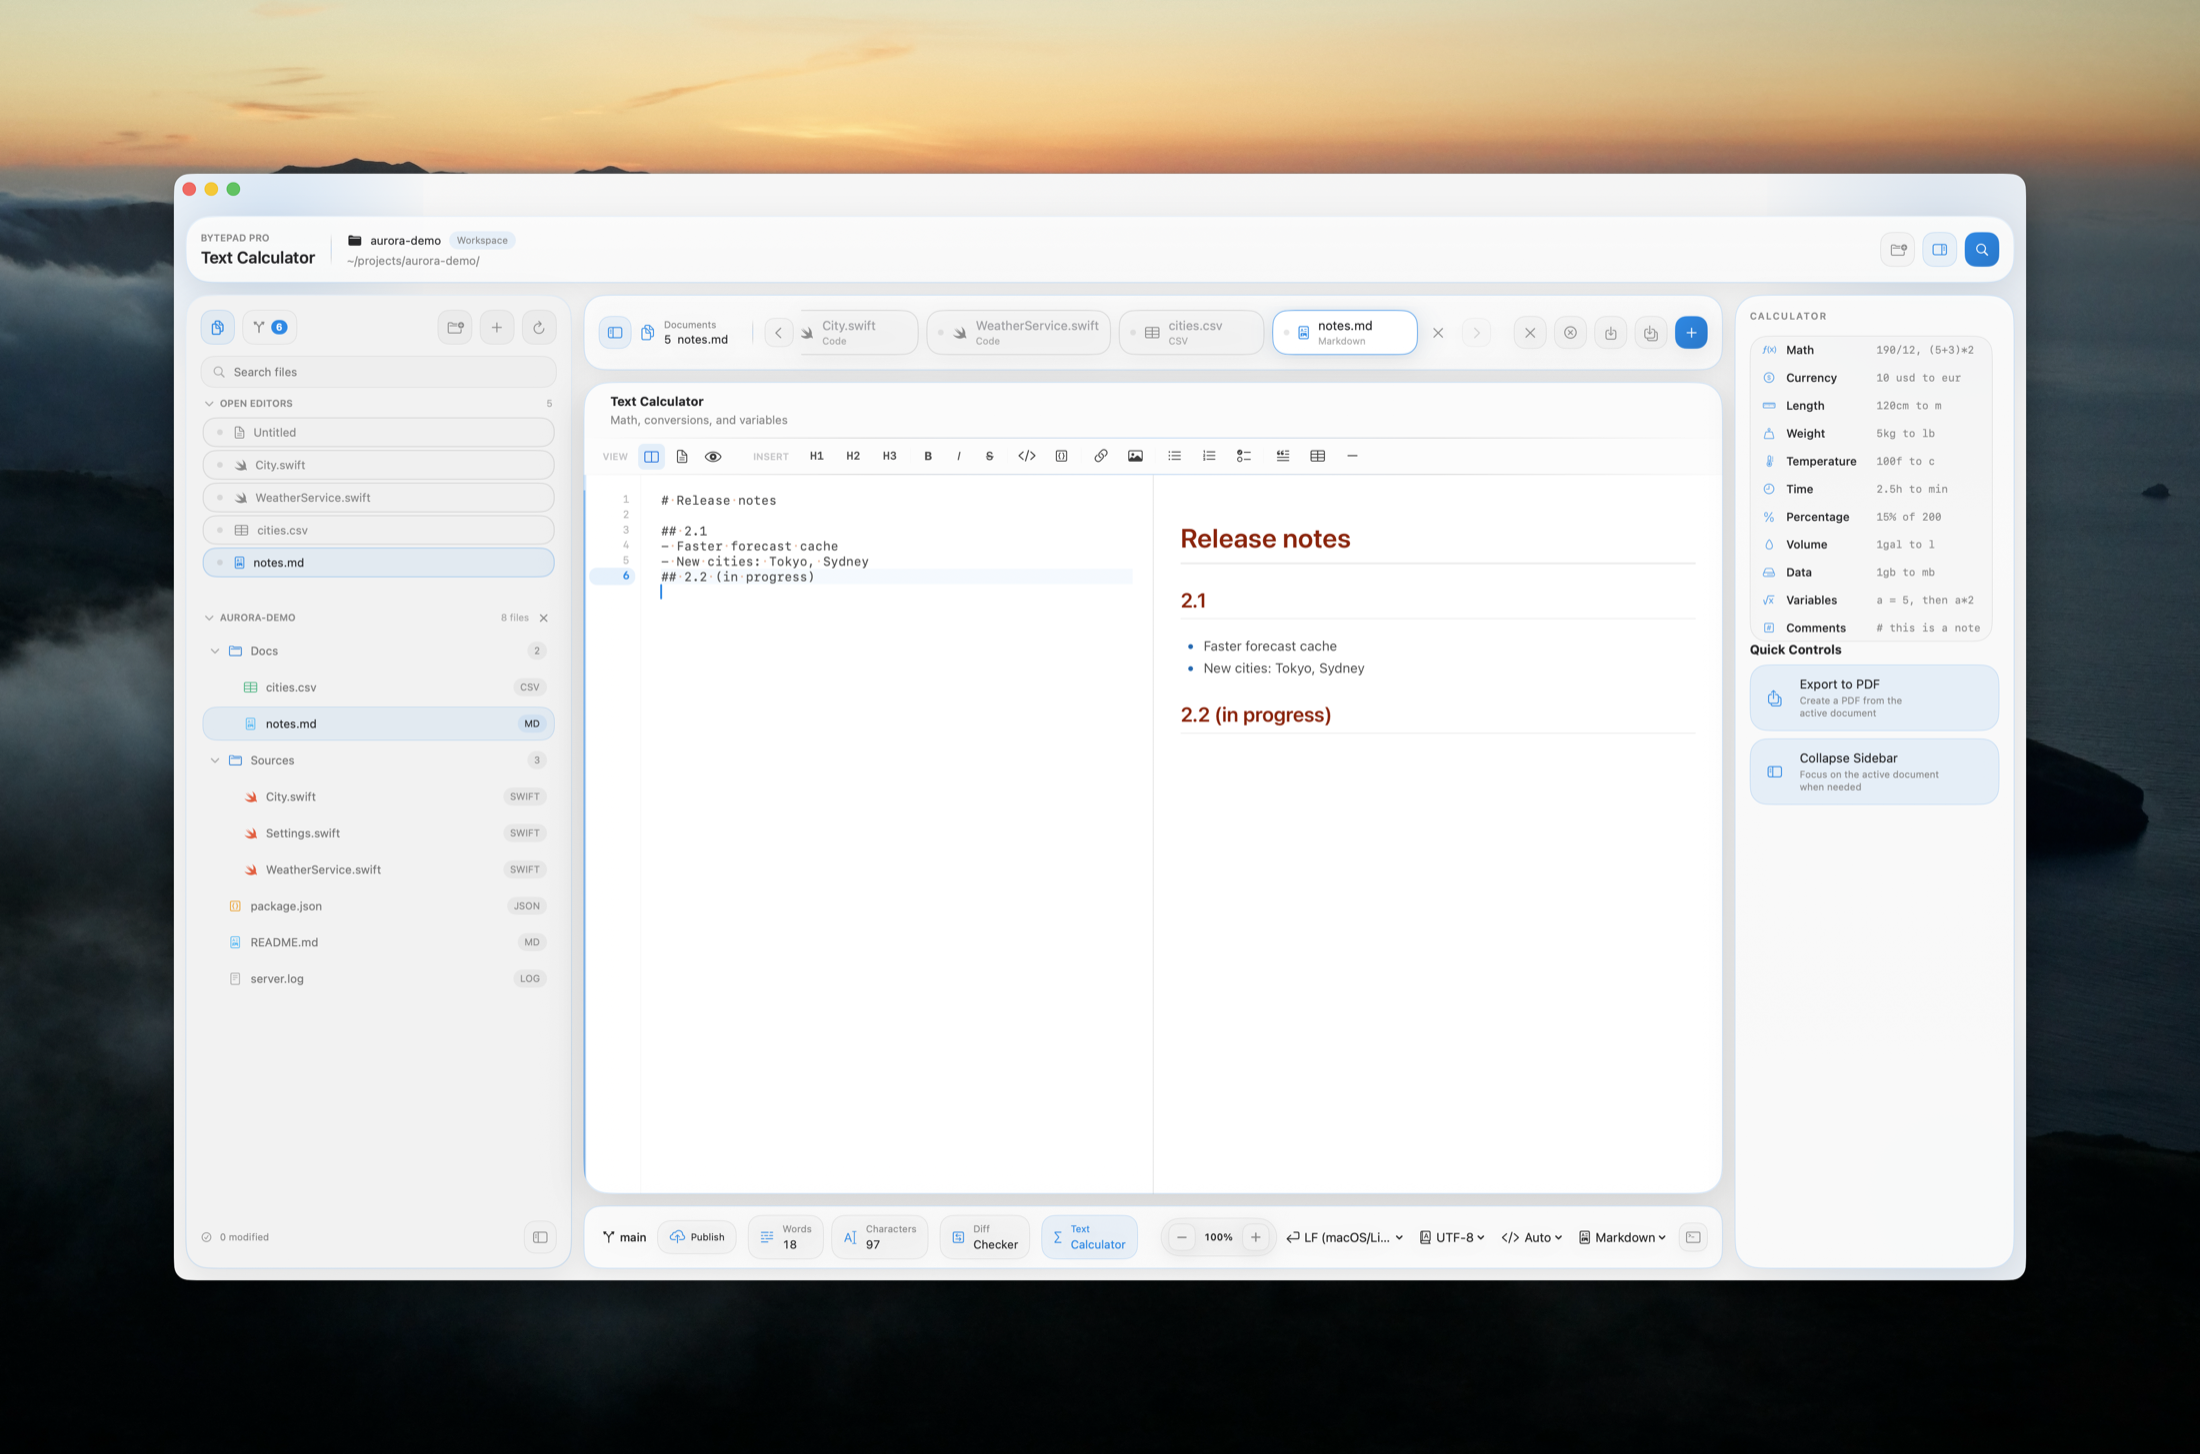Insert an H2 heading
The width and height of the screenshot is (2200, 1454).
[x=853, y=456]
